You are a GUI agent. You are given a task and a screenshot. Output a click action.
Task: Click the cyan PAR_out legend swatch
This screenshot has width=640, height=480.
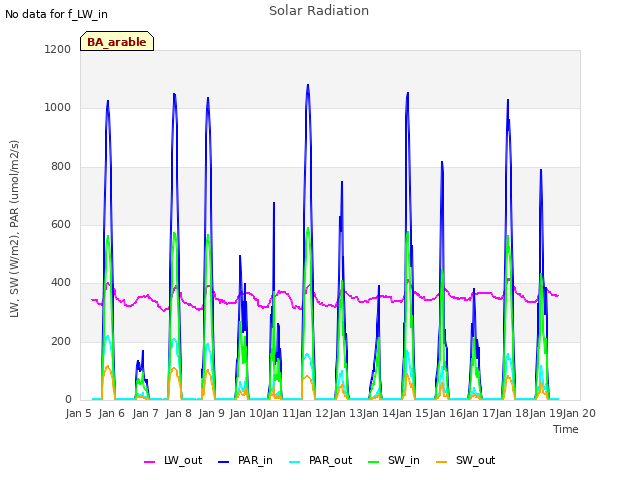click(x=294, y=462)
